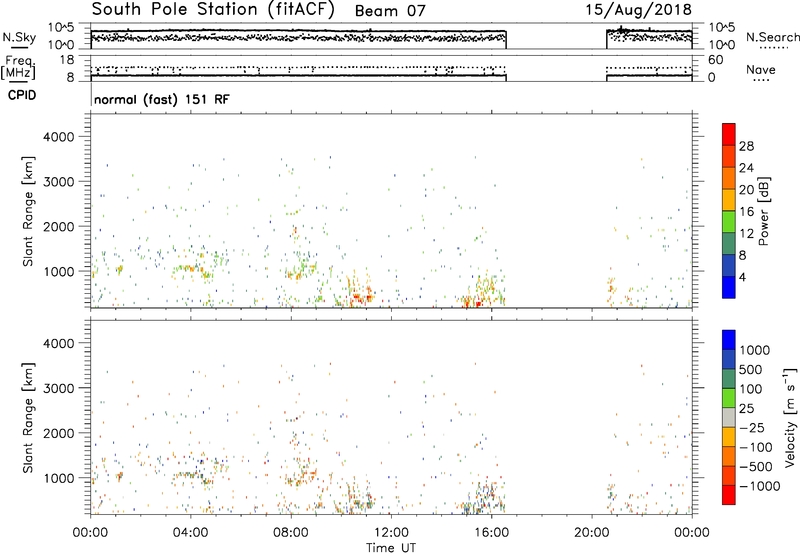Viewport: 800px width, 554px height.
Task: Click the red top of the power colorbar
Action: (729, 132)
